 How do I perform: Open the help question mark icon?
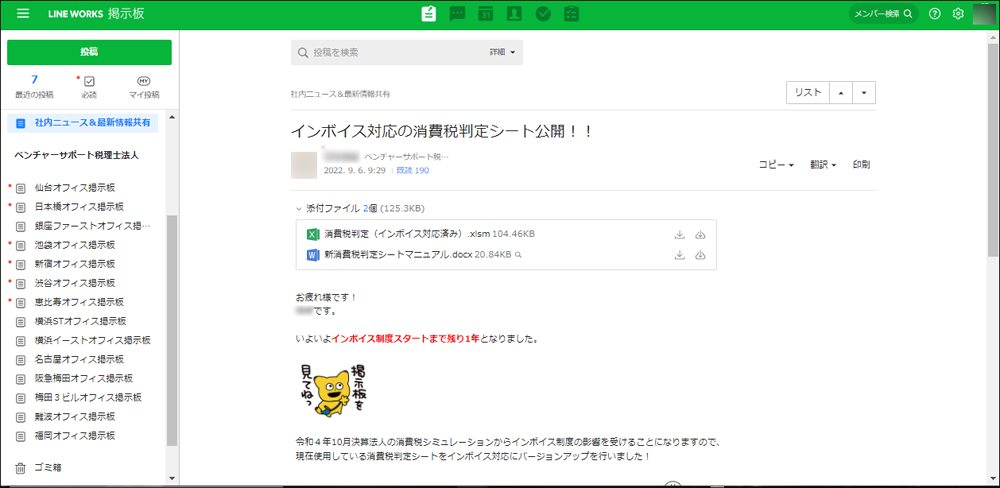(935, 14)
